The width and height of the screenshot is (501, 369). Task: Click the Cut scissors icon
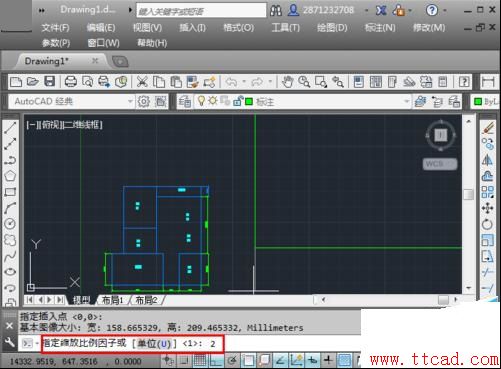click(x=142, y=82)
